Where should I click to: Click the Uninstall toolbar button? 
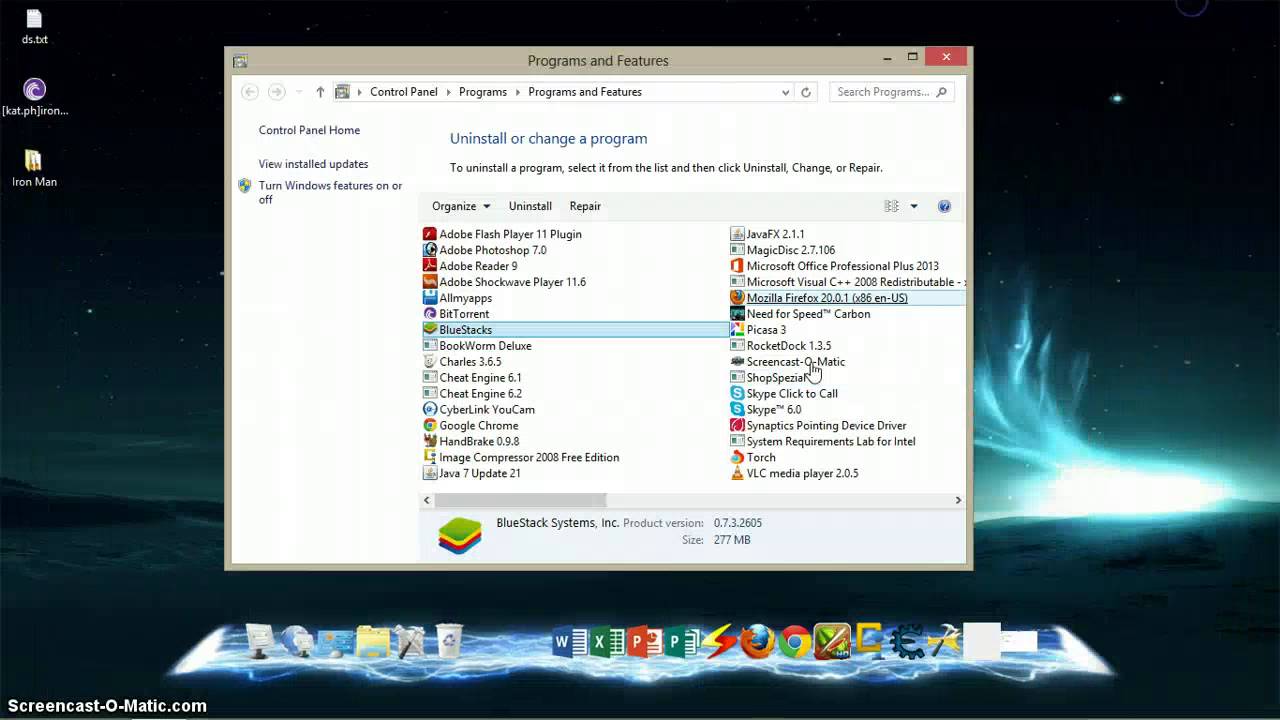[x=530, y=206]
